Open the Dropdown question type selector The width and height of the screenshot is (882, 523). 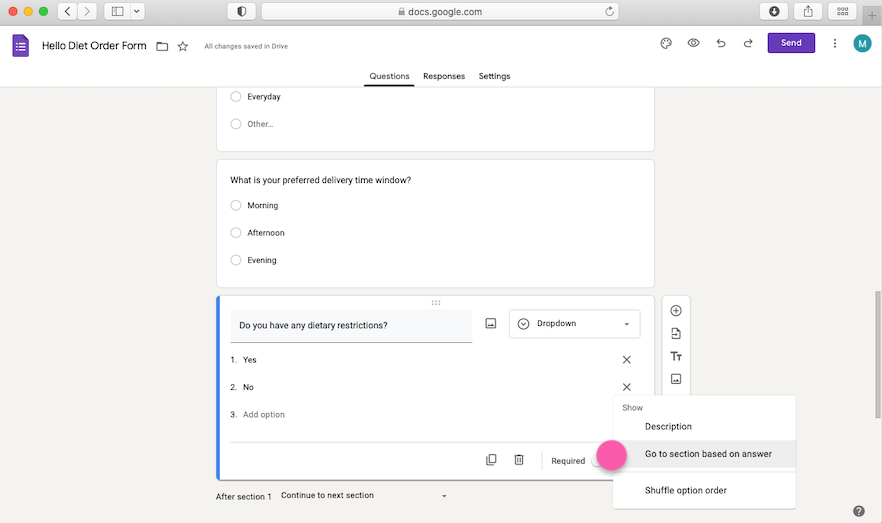tap(574, 324)
